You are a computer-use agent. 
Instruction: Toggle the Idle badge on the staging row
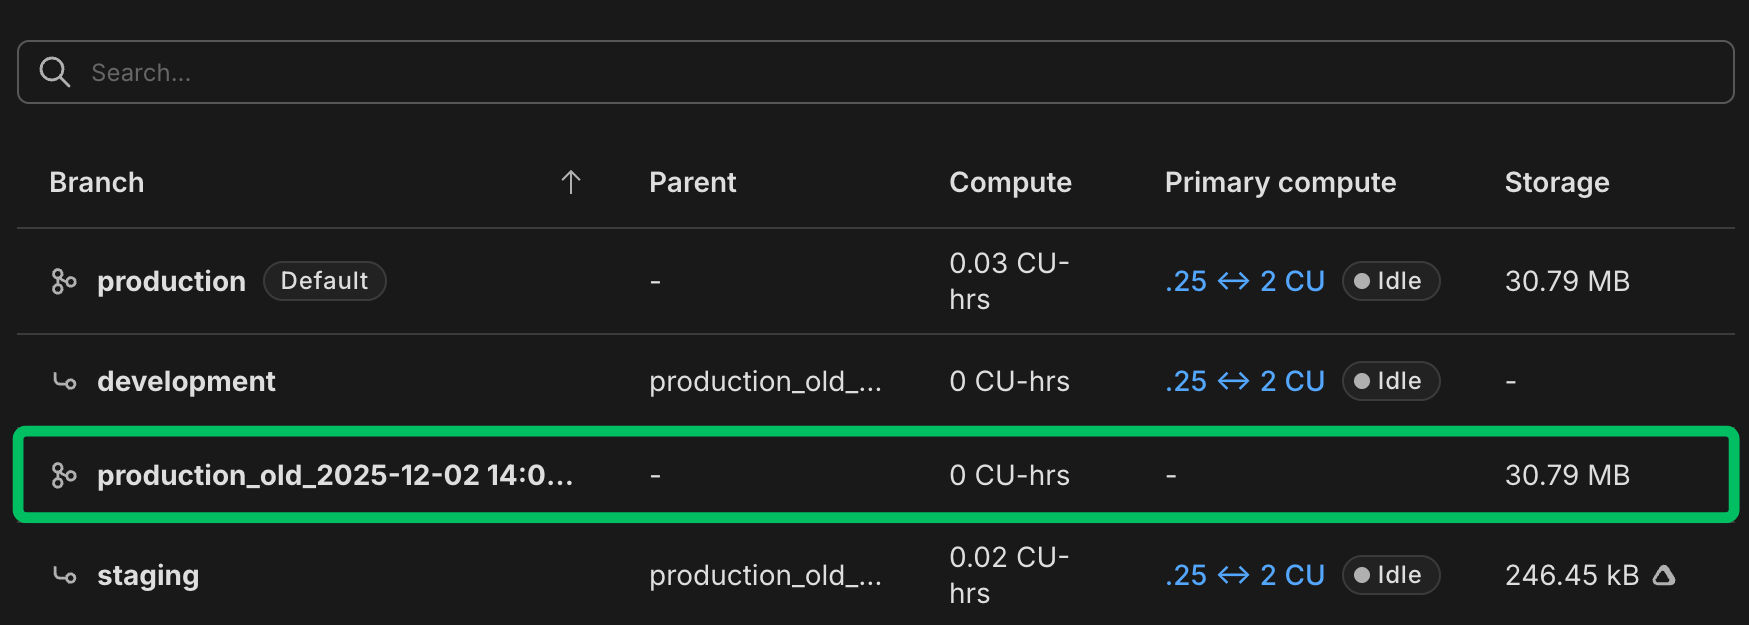[x=1390, y=575]
